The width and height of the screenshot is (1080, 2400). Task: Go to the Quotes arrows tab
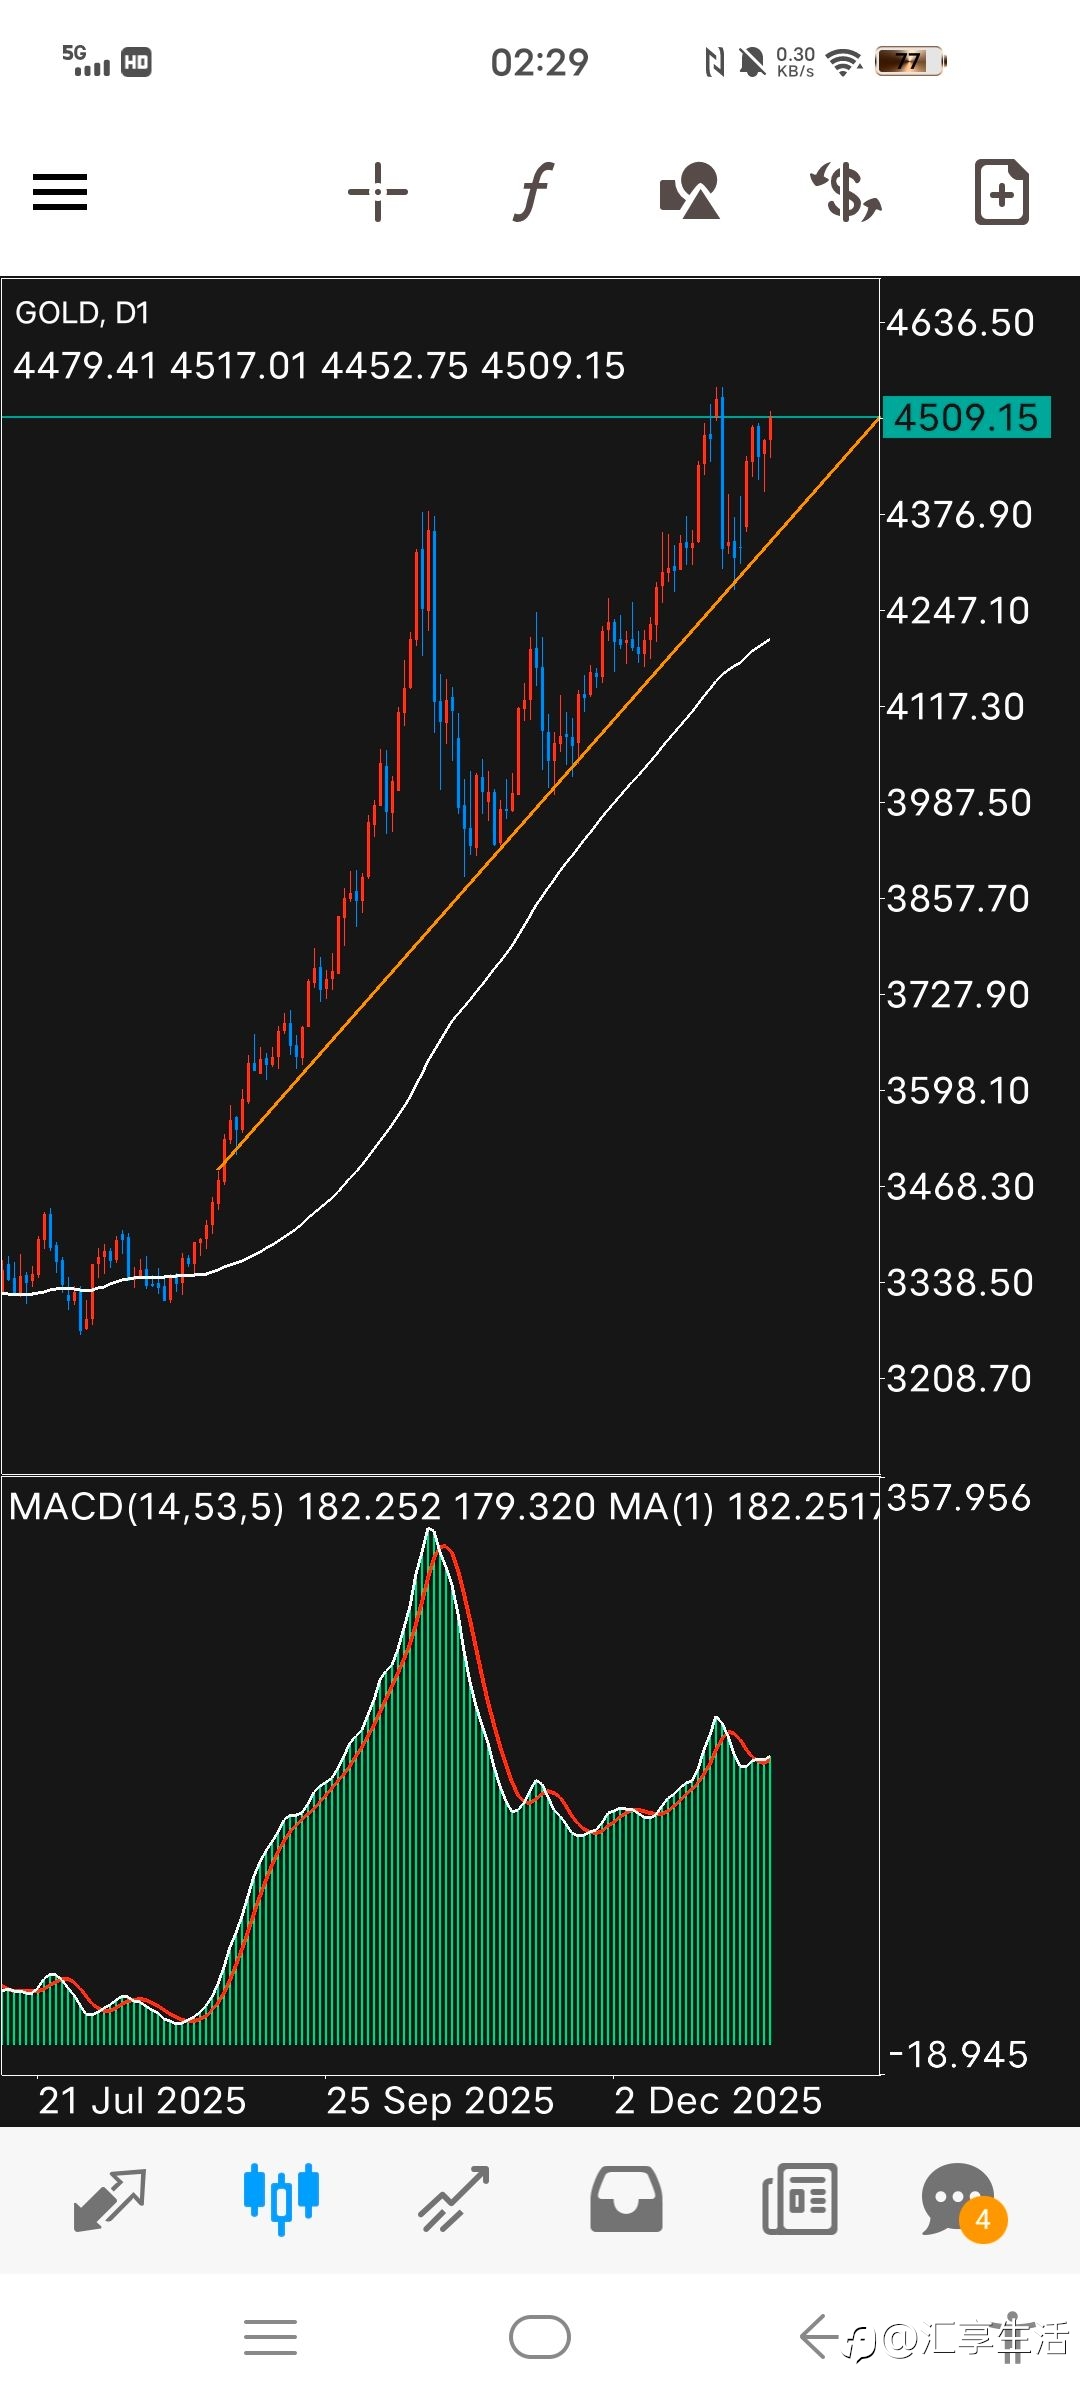(110, 2199)
